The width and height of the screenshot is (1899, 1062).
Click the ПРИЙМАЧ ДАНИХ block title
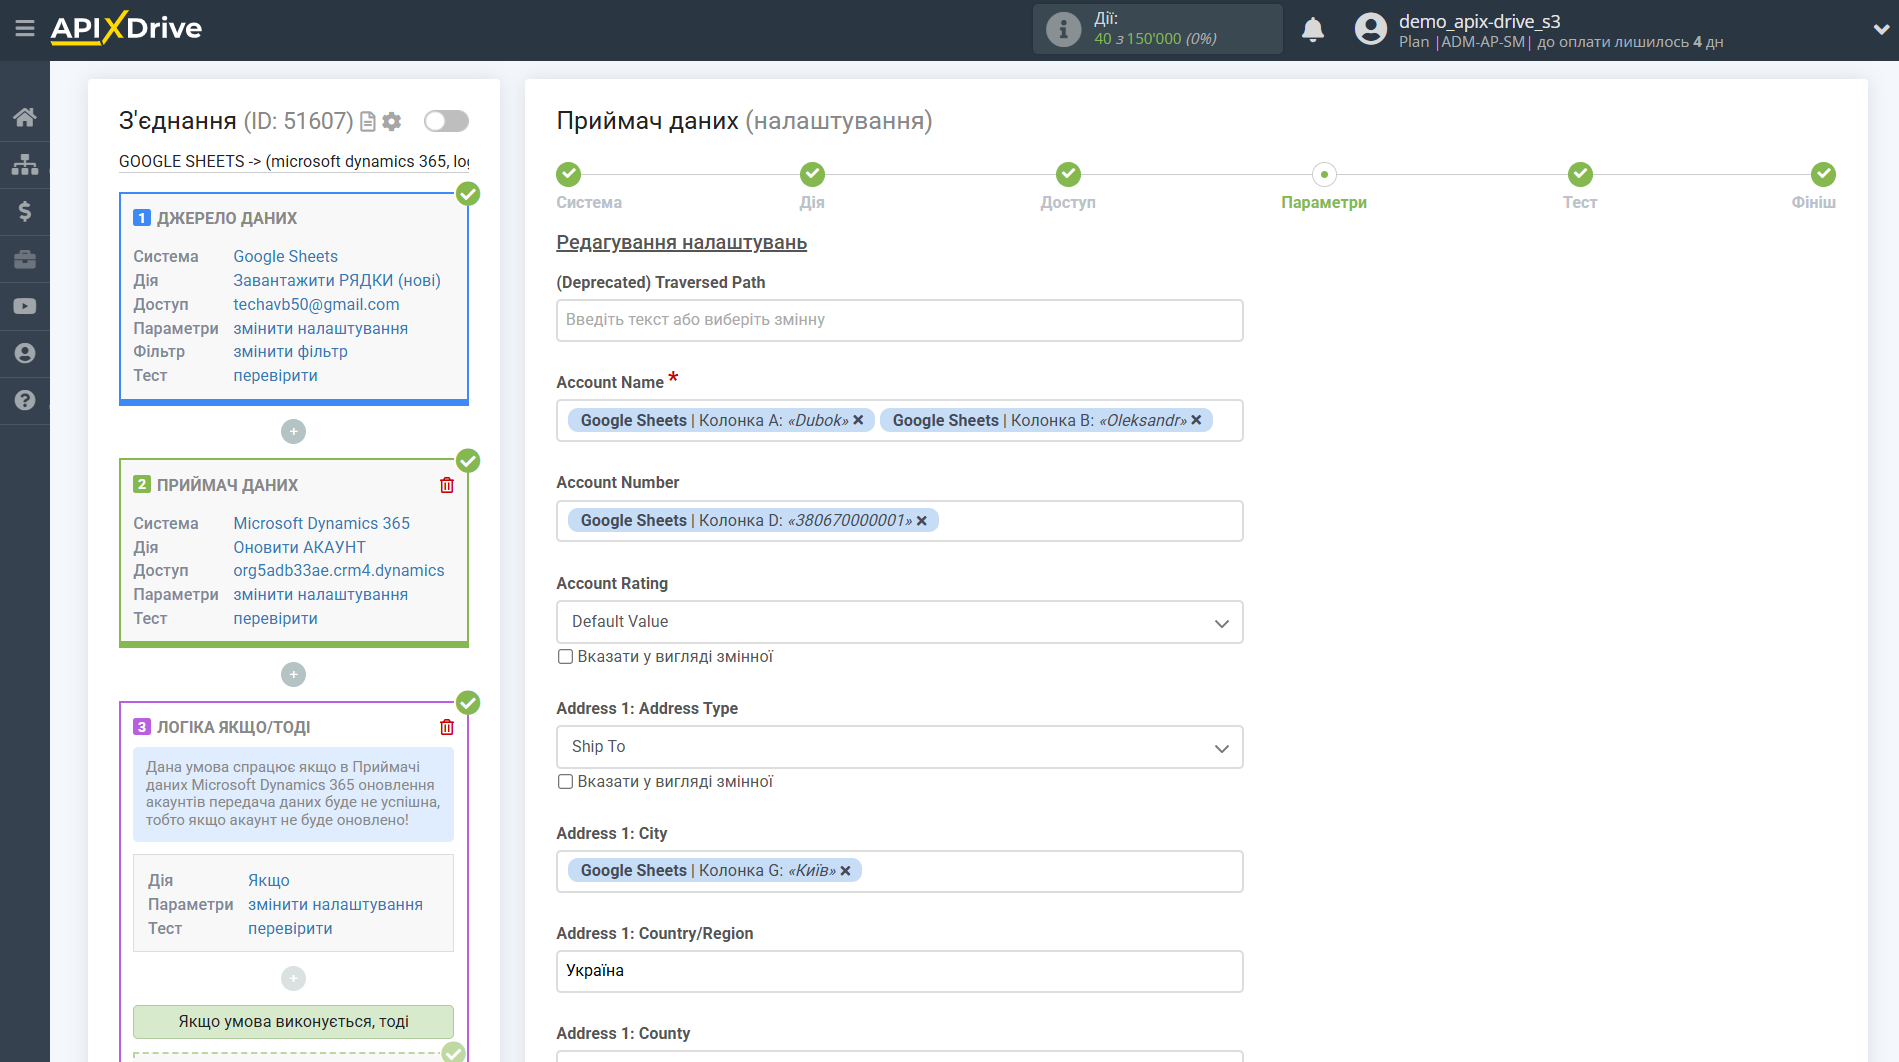pyautogui.click(x=227, y=485)
